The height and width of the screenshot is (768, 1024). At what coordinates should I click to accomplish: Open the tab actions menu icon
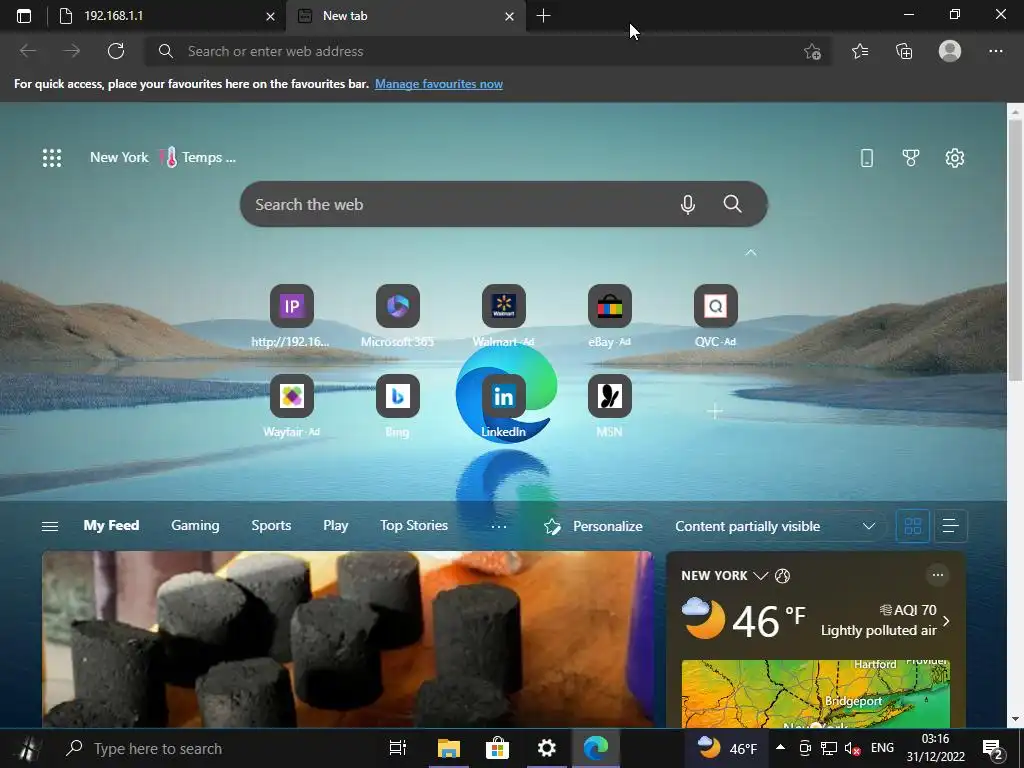[x=24, y=16]
